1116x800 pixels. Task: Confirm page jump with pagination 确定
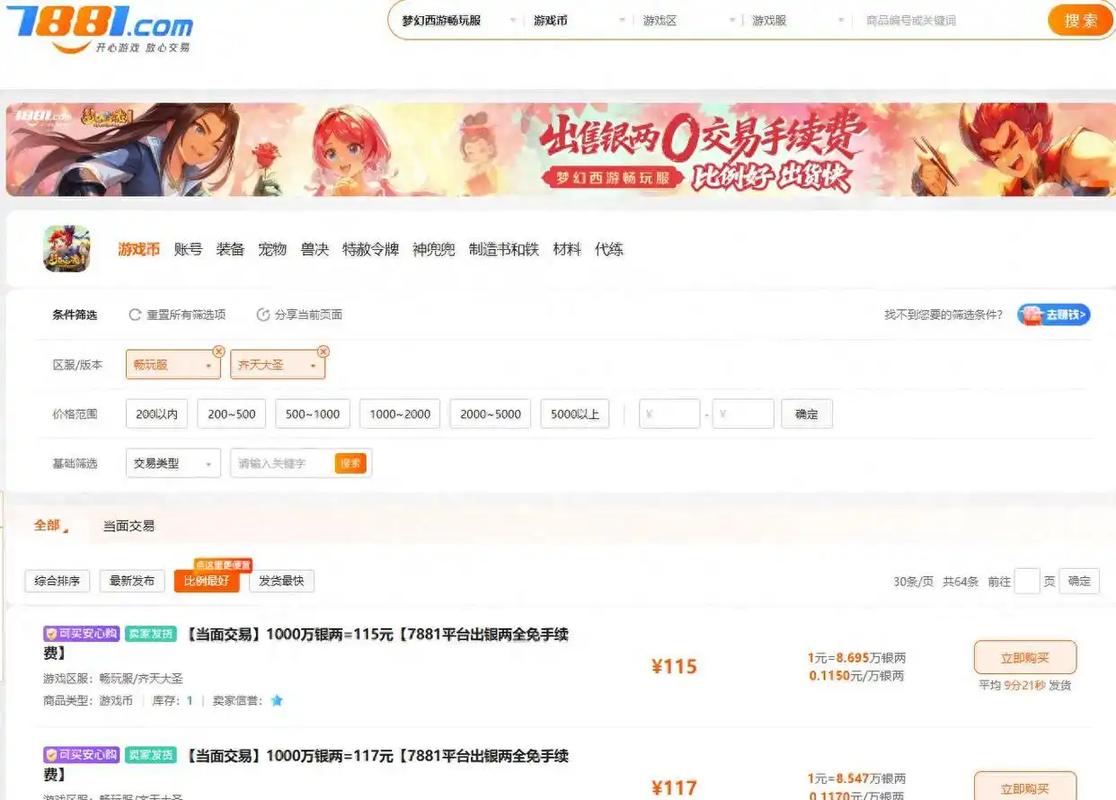click(x=1079, y=581)
